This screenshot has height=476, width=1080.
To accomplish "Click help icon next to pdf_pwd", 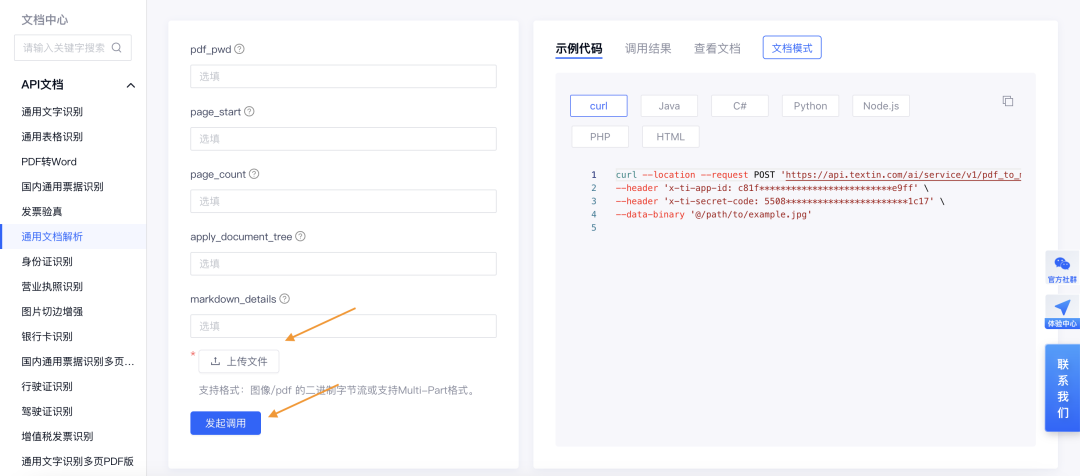I will (239, 49).
